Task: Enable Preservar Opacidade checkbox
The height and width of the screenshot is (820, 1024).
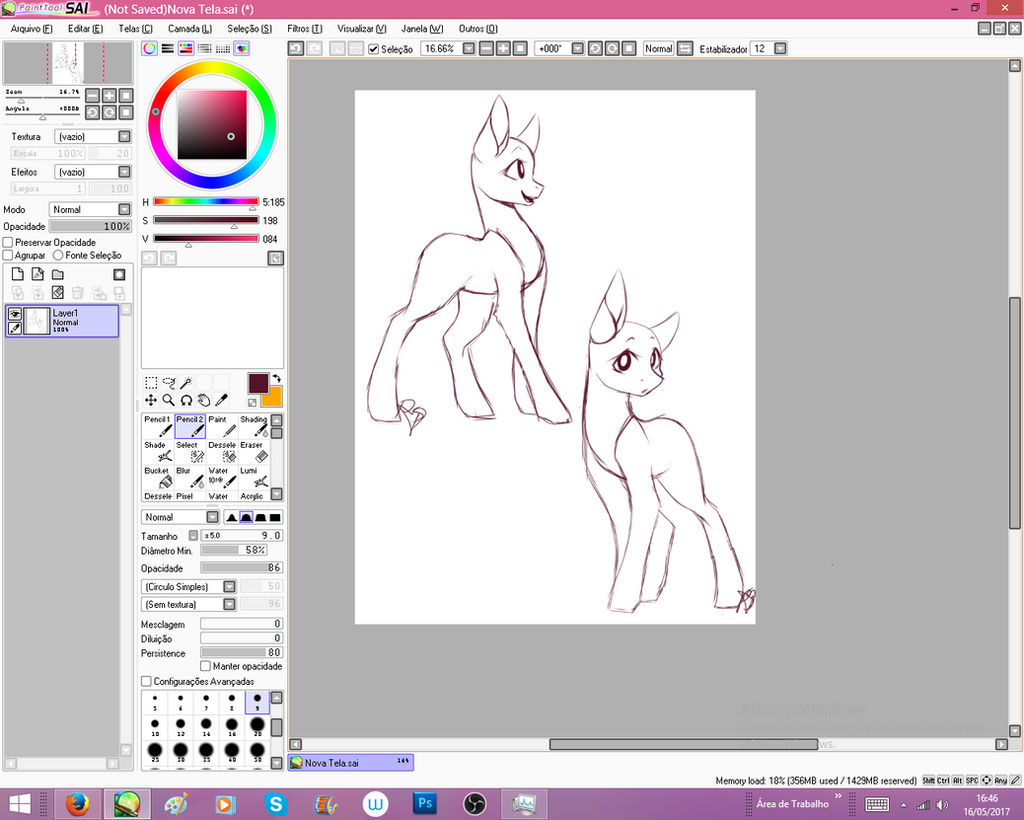Action: pyautogui.click(x=8, y=242)
